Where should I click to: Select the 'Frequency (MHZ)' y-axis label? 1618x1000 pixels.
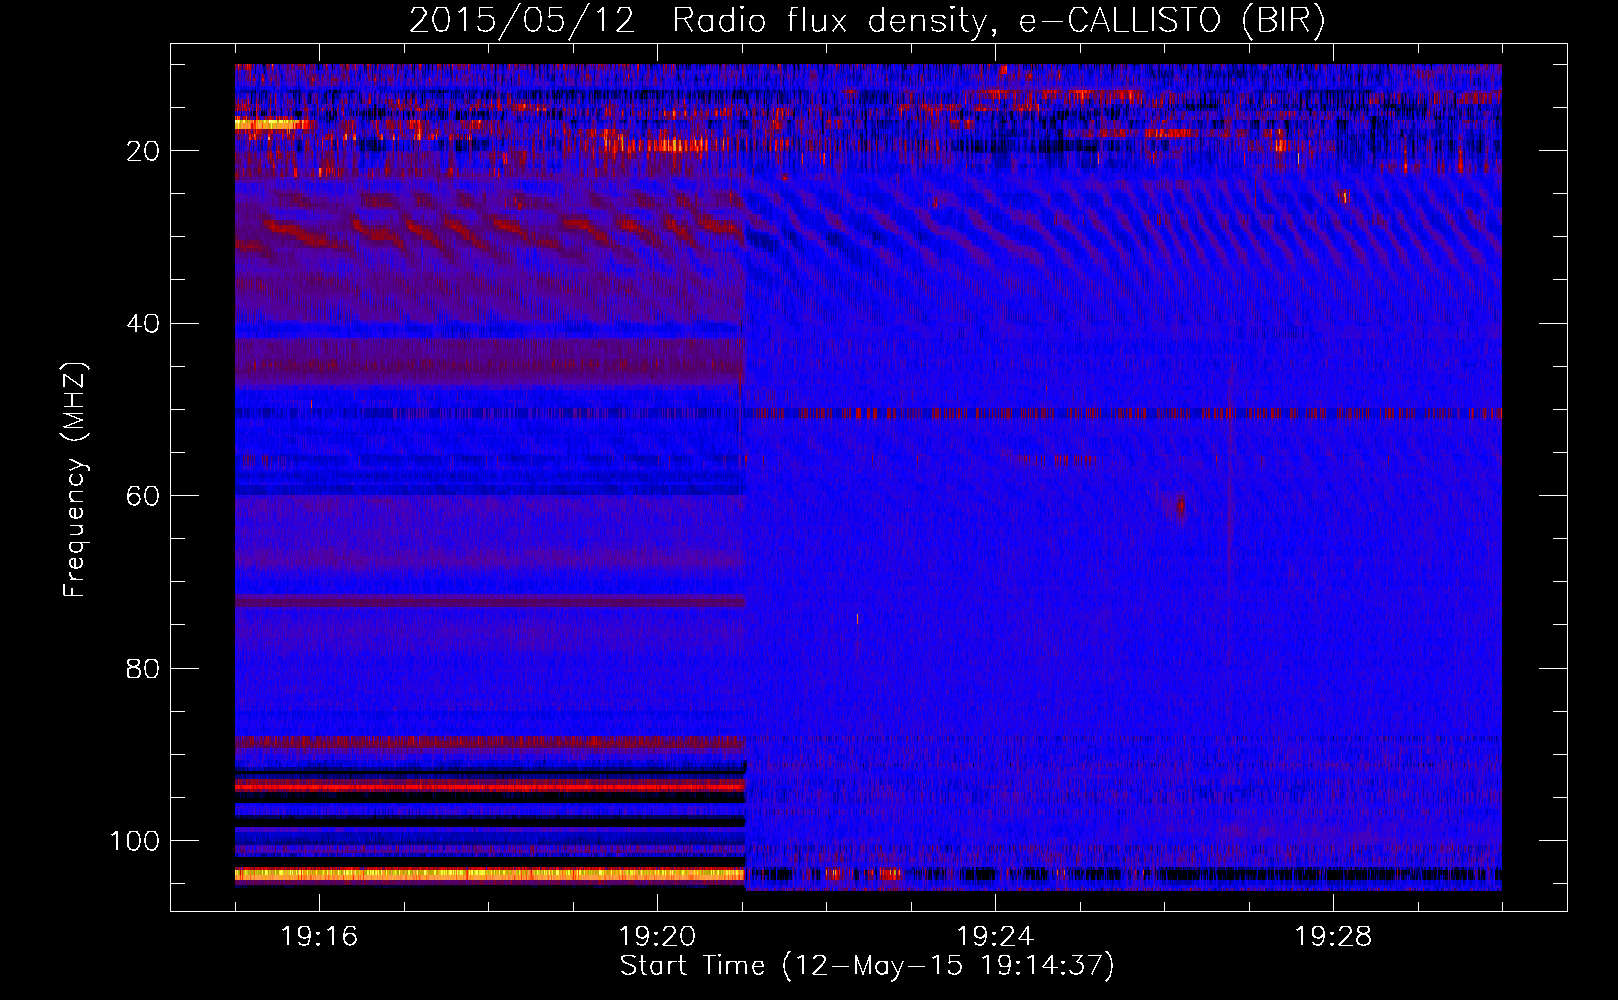coord(75,480)
